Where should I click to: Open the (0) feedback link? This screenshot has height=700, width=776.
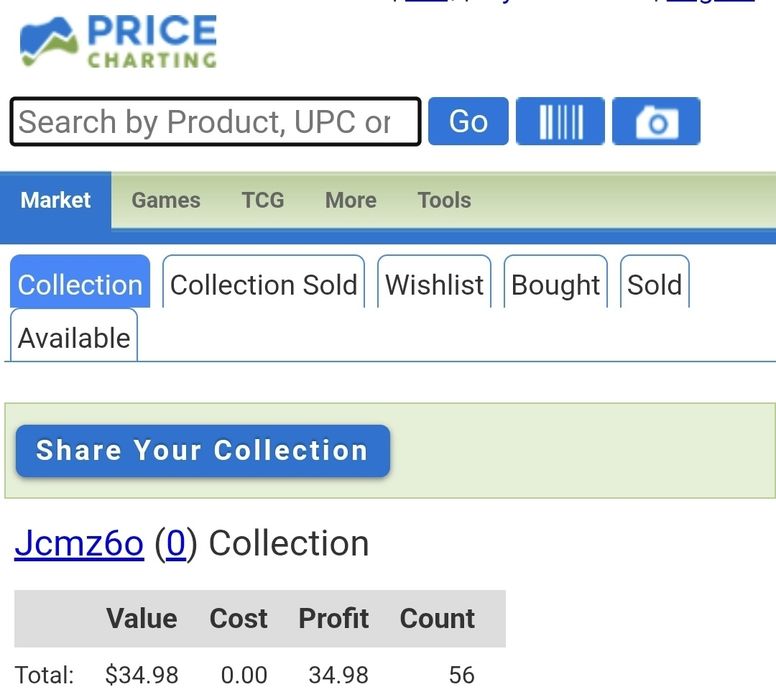coord(176,544)
